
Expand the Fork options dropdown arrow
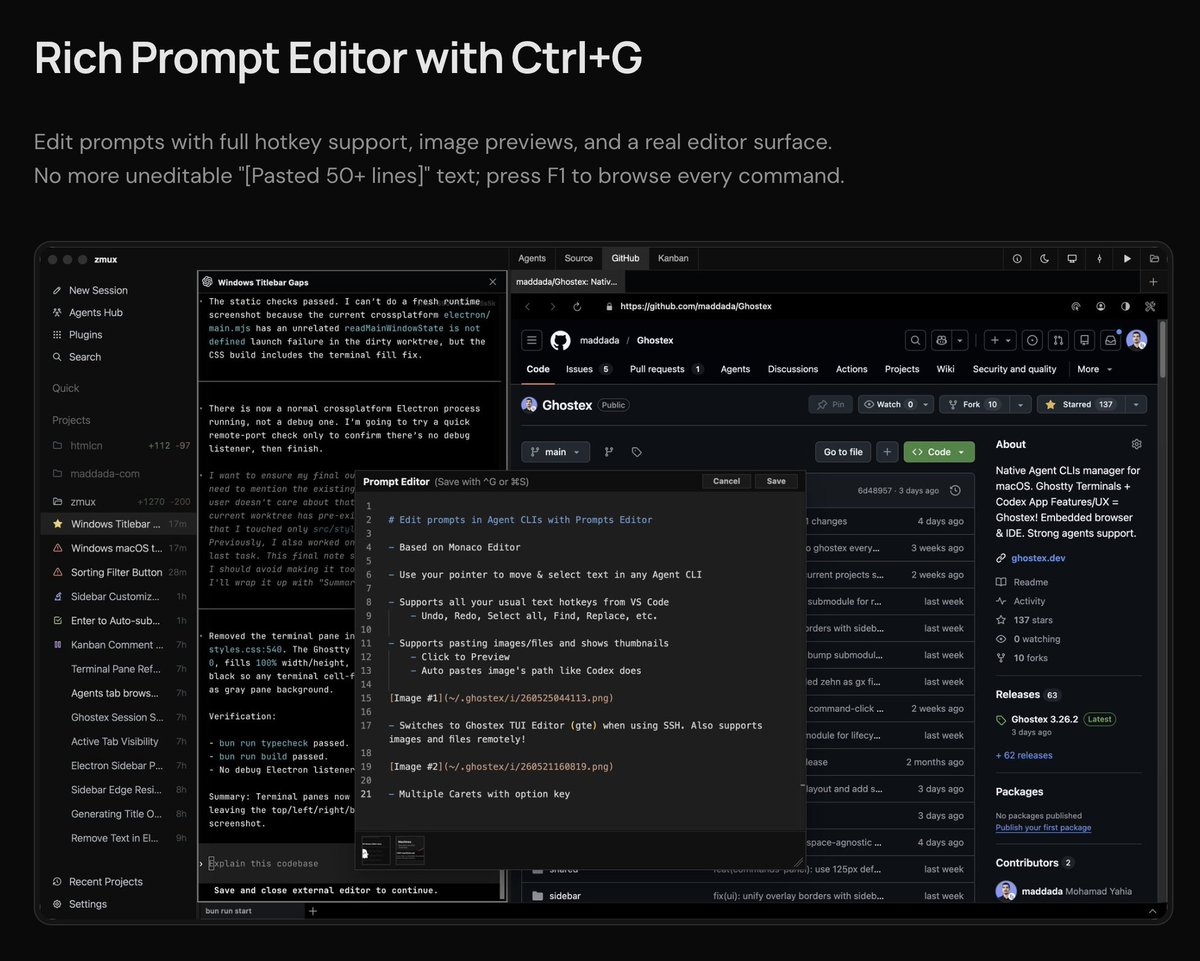click(x=1019, y=405)
